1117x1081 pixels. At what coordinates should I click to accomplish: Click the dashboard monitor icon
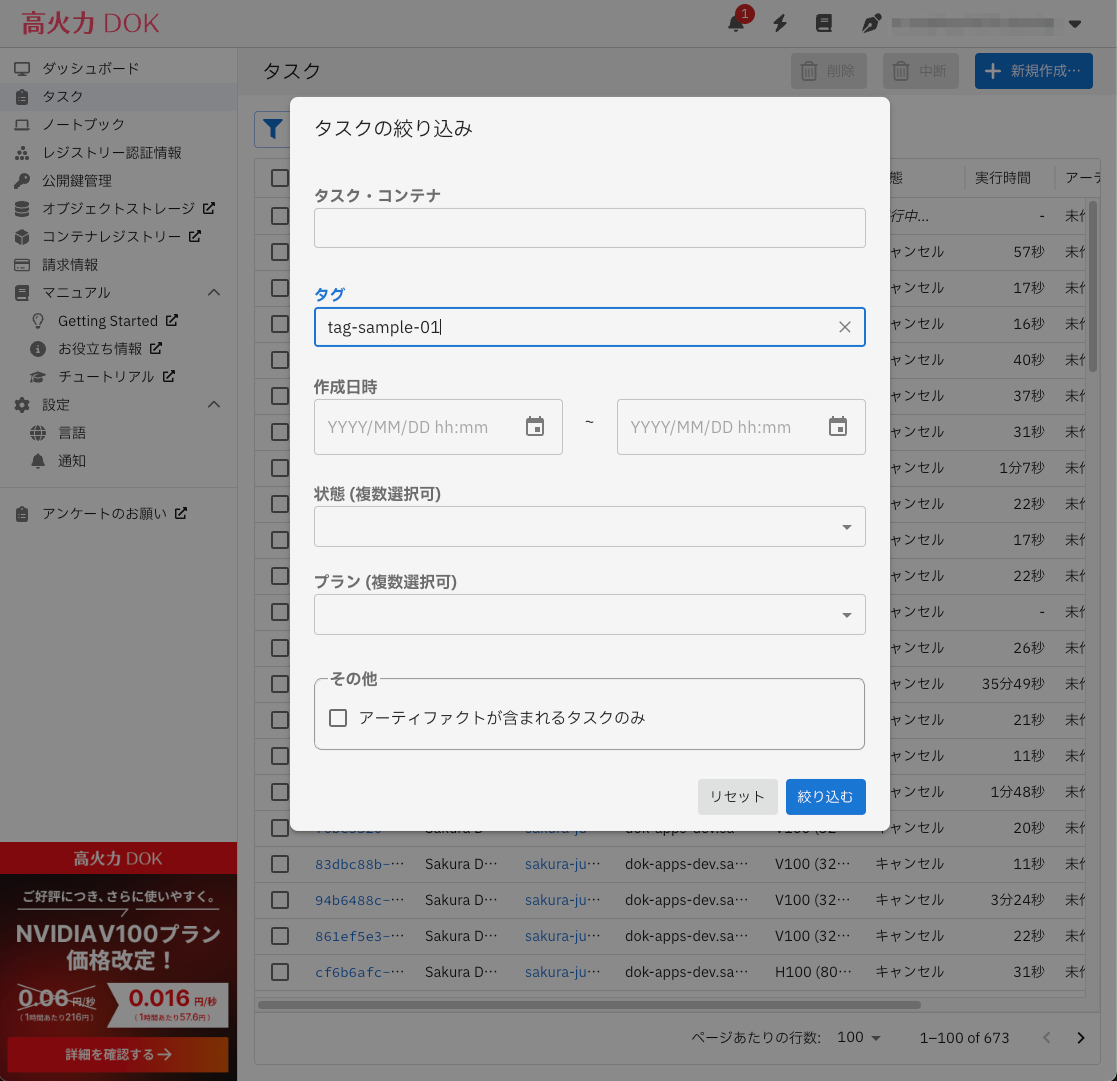click(22, 68)
